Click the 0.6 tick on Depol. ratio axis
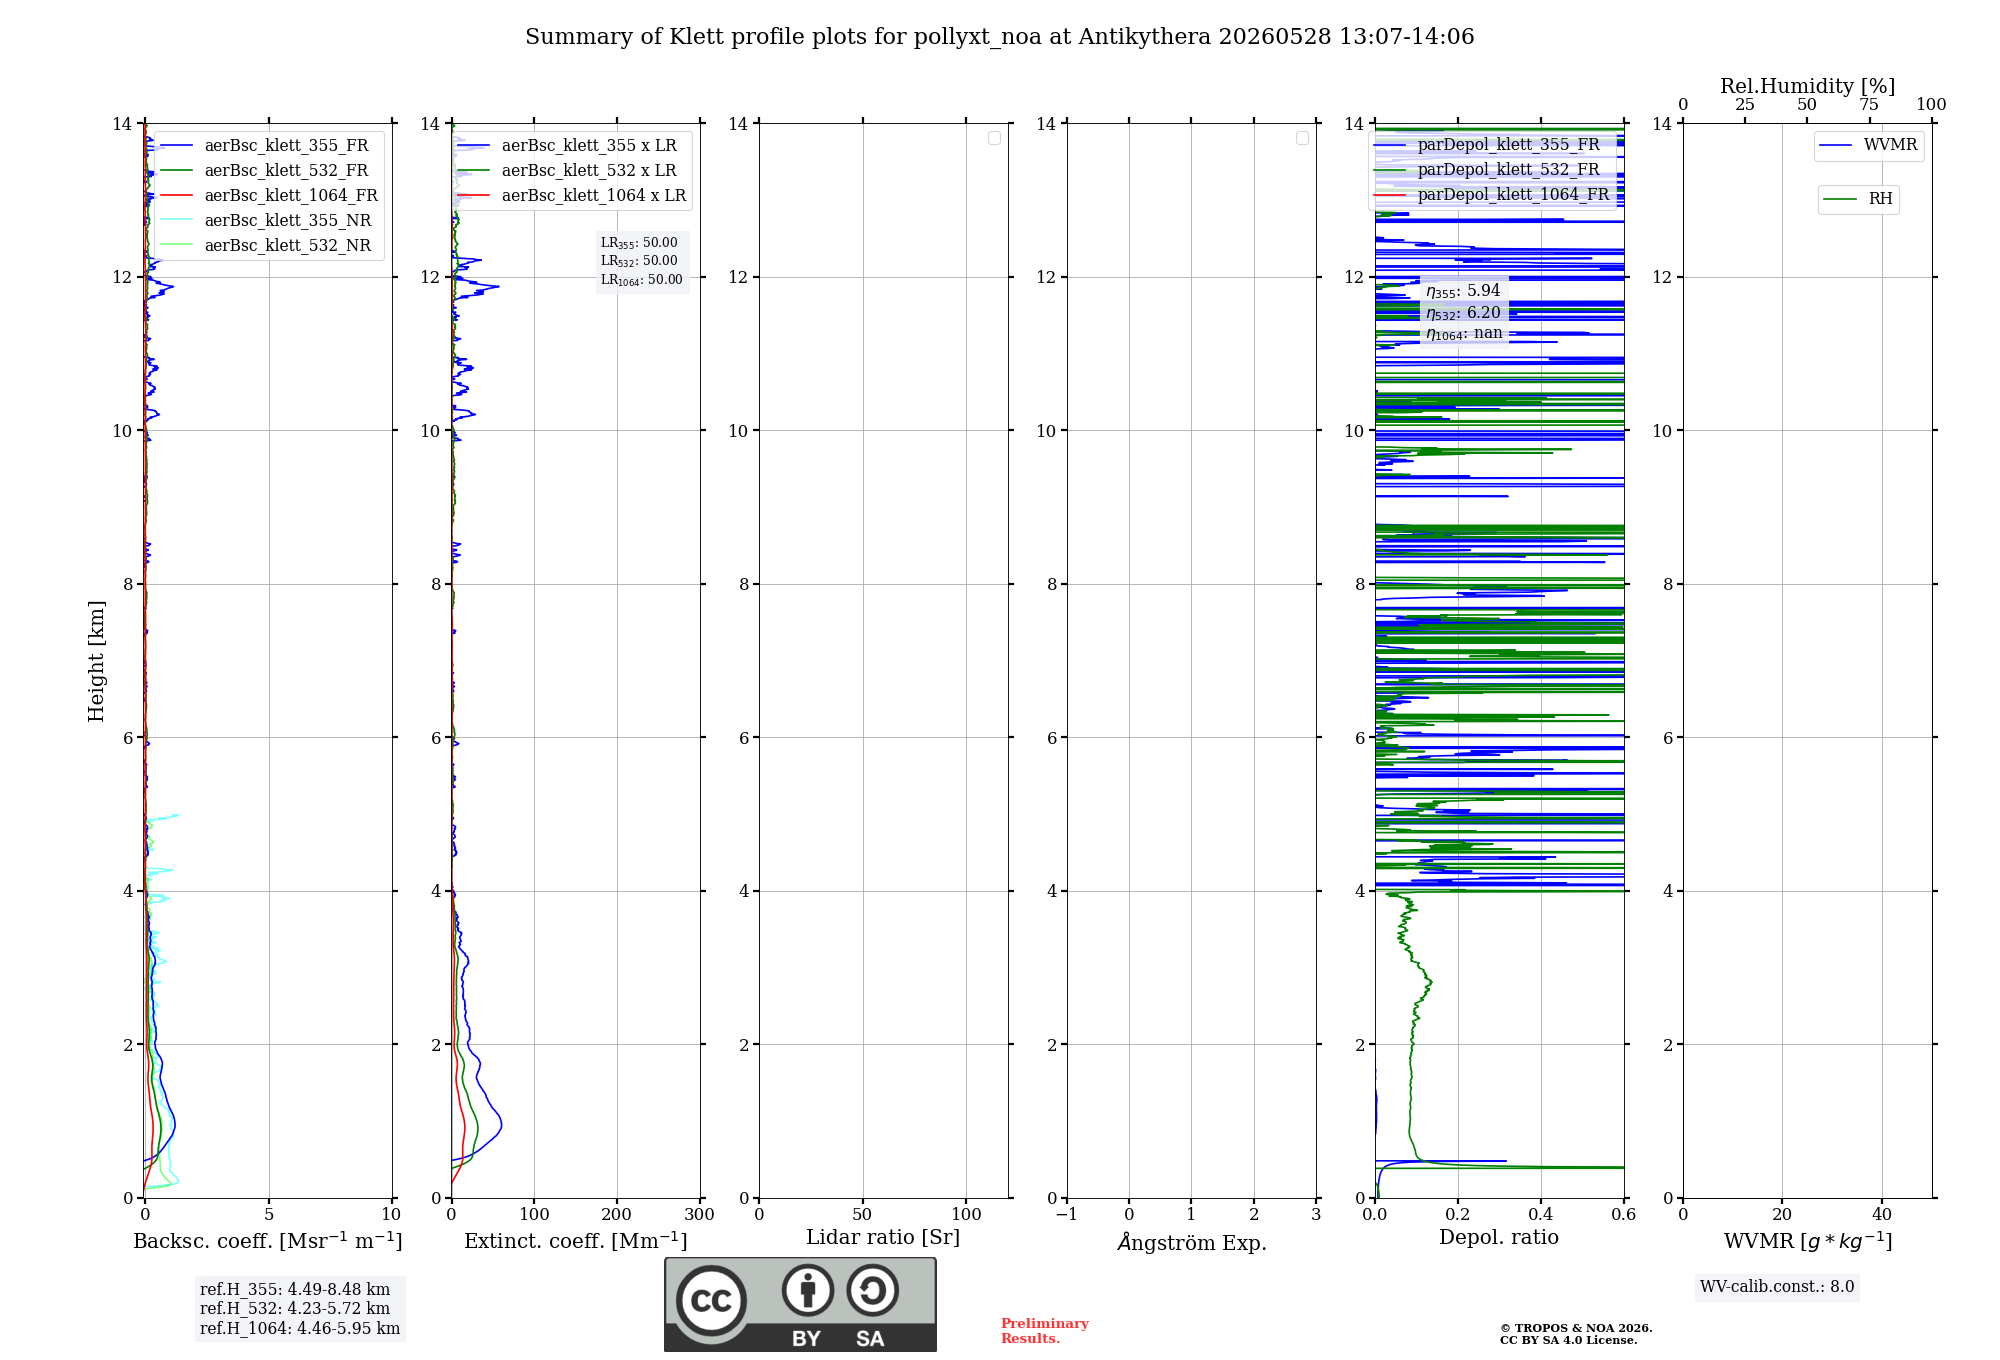This screenshot has height=1360, width=2000. [1623, 1215]
